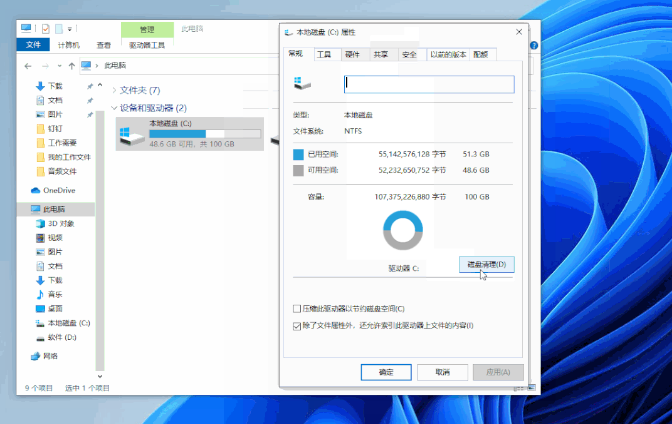Select the 软件 (D:) drive icon in sidebar

pyautogui.click(x=40, y=338)
